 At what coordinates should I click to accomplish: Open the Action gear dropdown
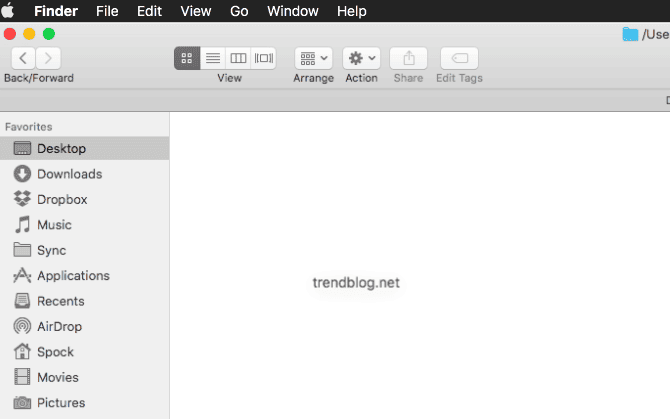pos(361,58)
